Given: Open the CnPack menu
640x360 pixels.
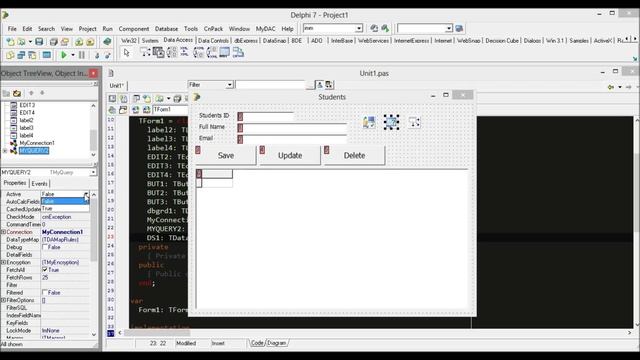Looking at the screenshot, I should (213, 29).
